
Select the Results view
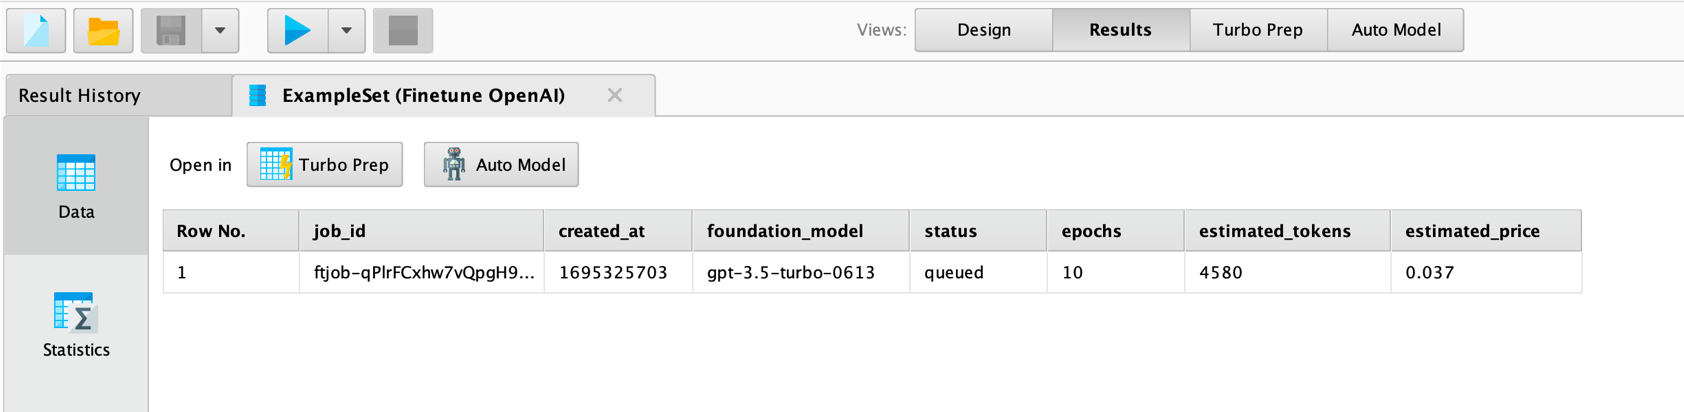click(x=1120, y=30)
